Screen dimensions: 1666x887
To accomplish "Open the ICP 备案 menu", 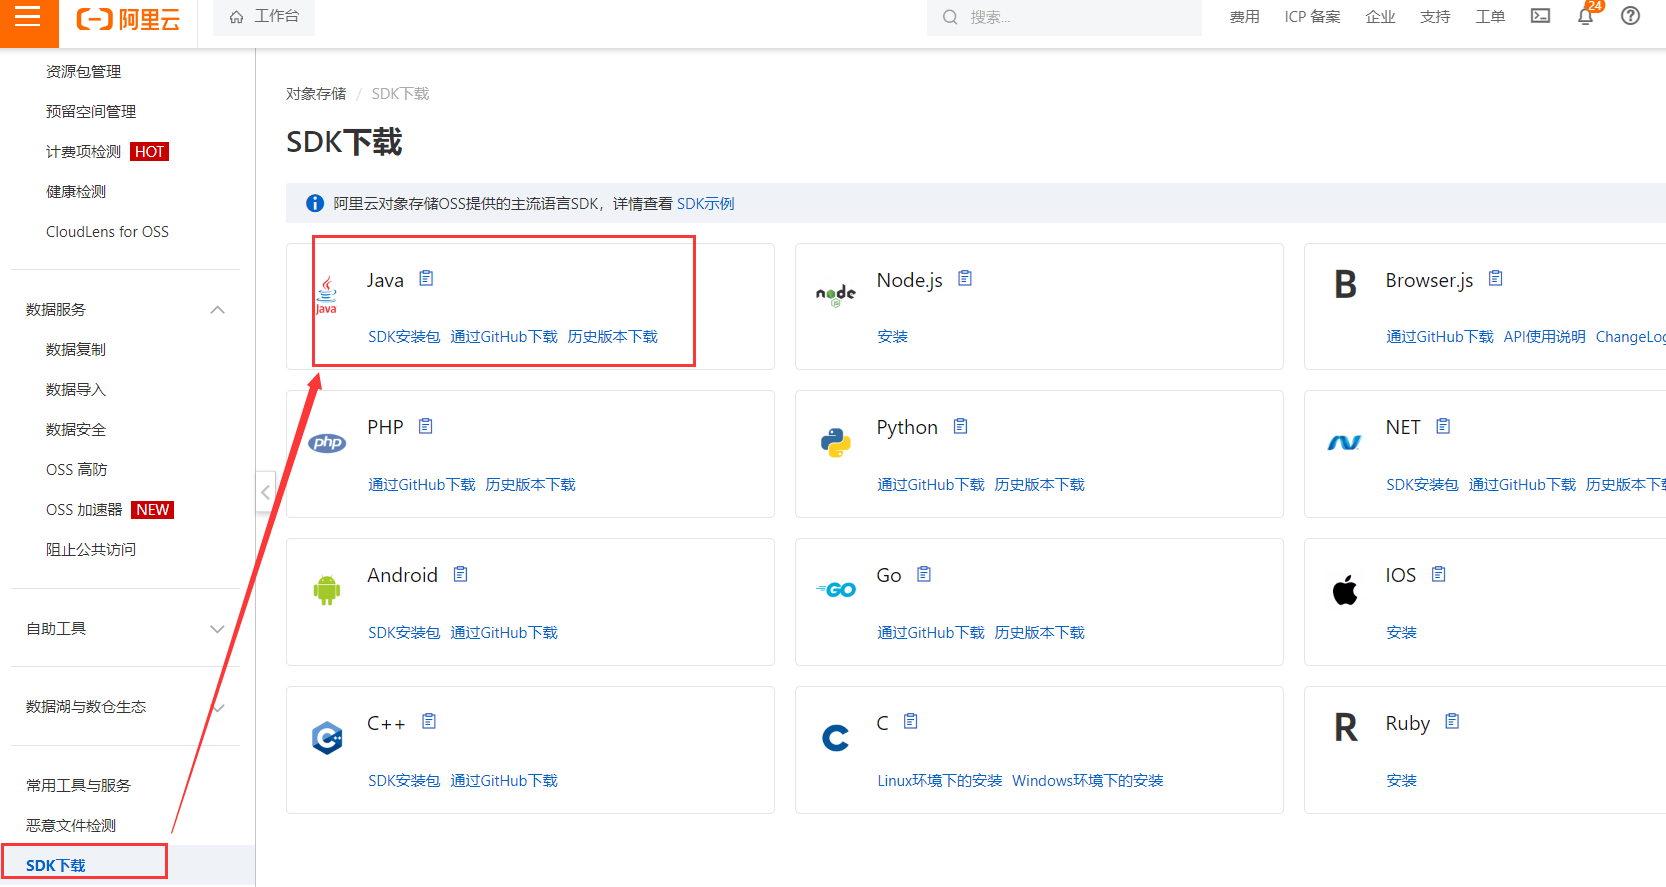I will [1312, 17].
